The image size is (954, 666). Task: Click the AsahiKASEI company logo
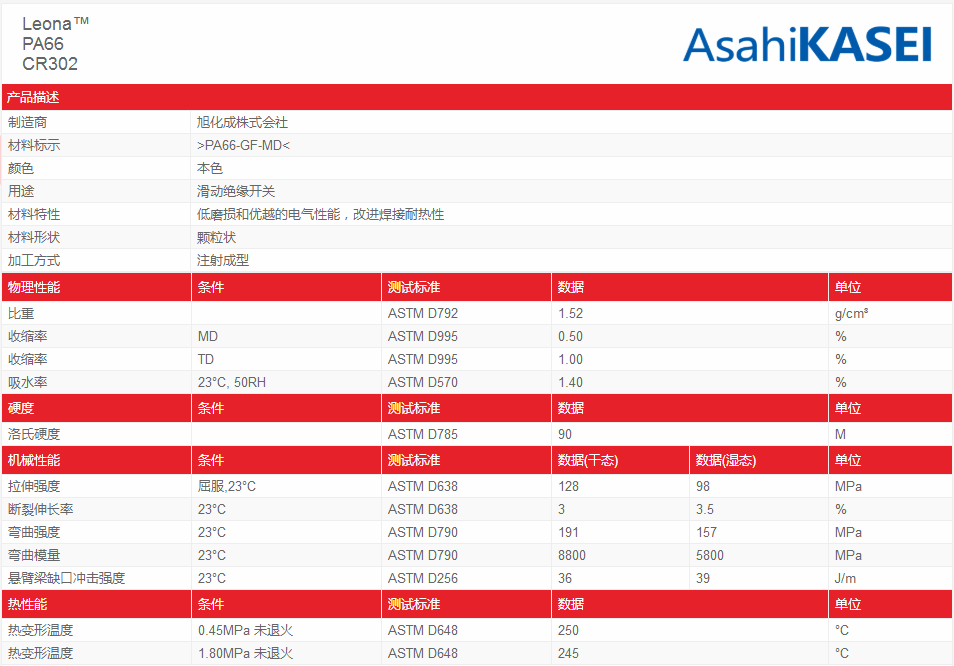pyautogui.click(x=807, y=44)
